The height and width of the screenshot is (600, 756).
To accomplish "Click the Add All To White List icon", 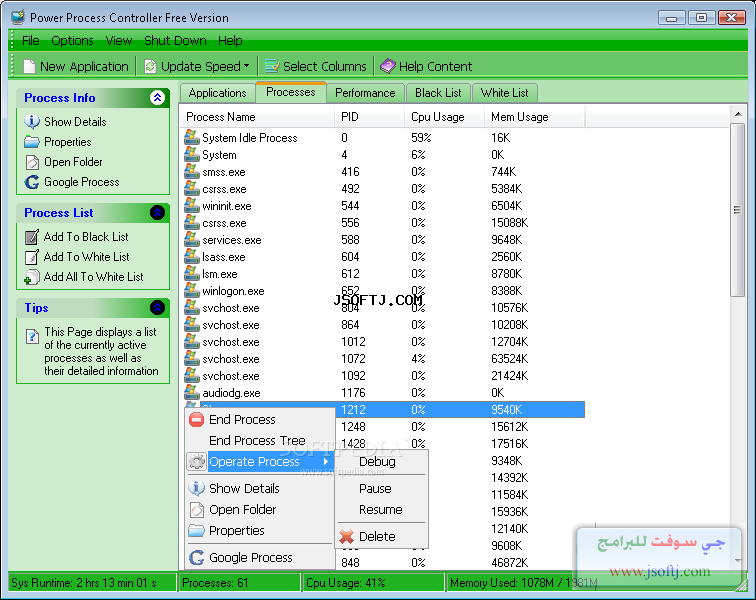I will (32, 277).
